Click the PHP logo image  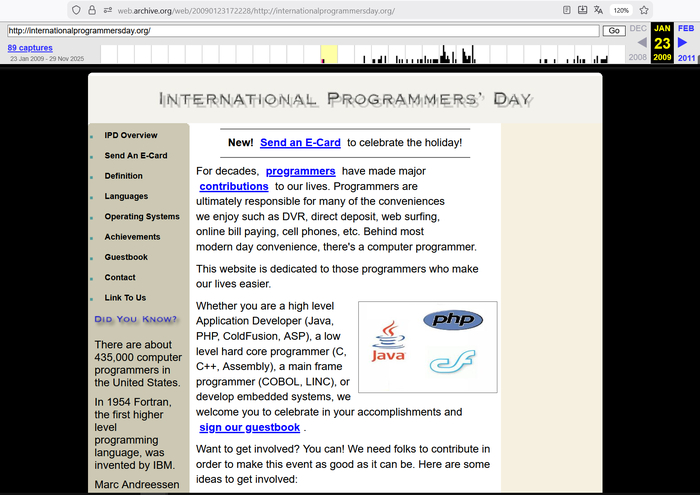(452, 320)
